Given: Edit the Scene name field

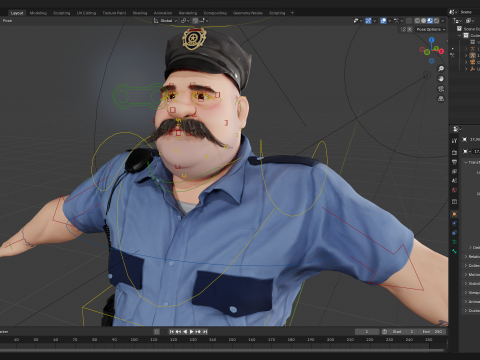Looking at the screenshot, I should (469, 12).
